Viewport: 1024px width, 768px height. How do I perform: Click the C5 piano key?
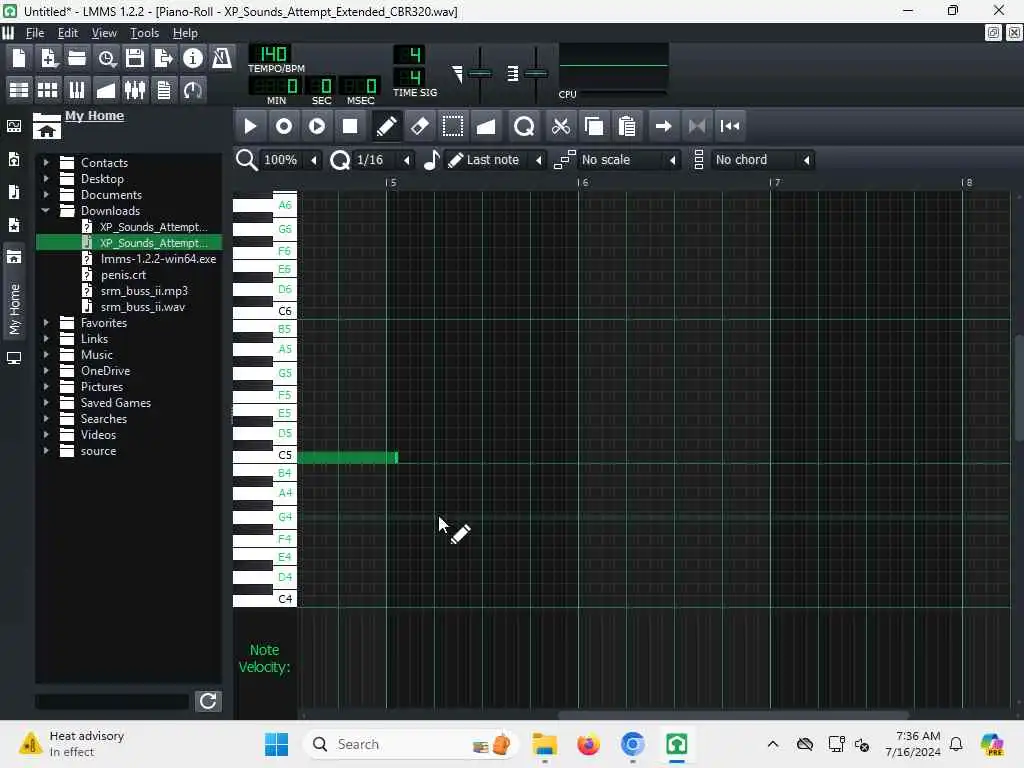point(265,456)
